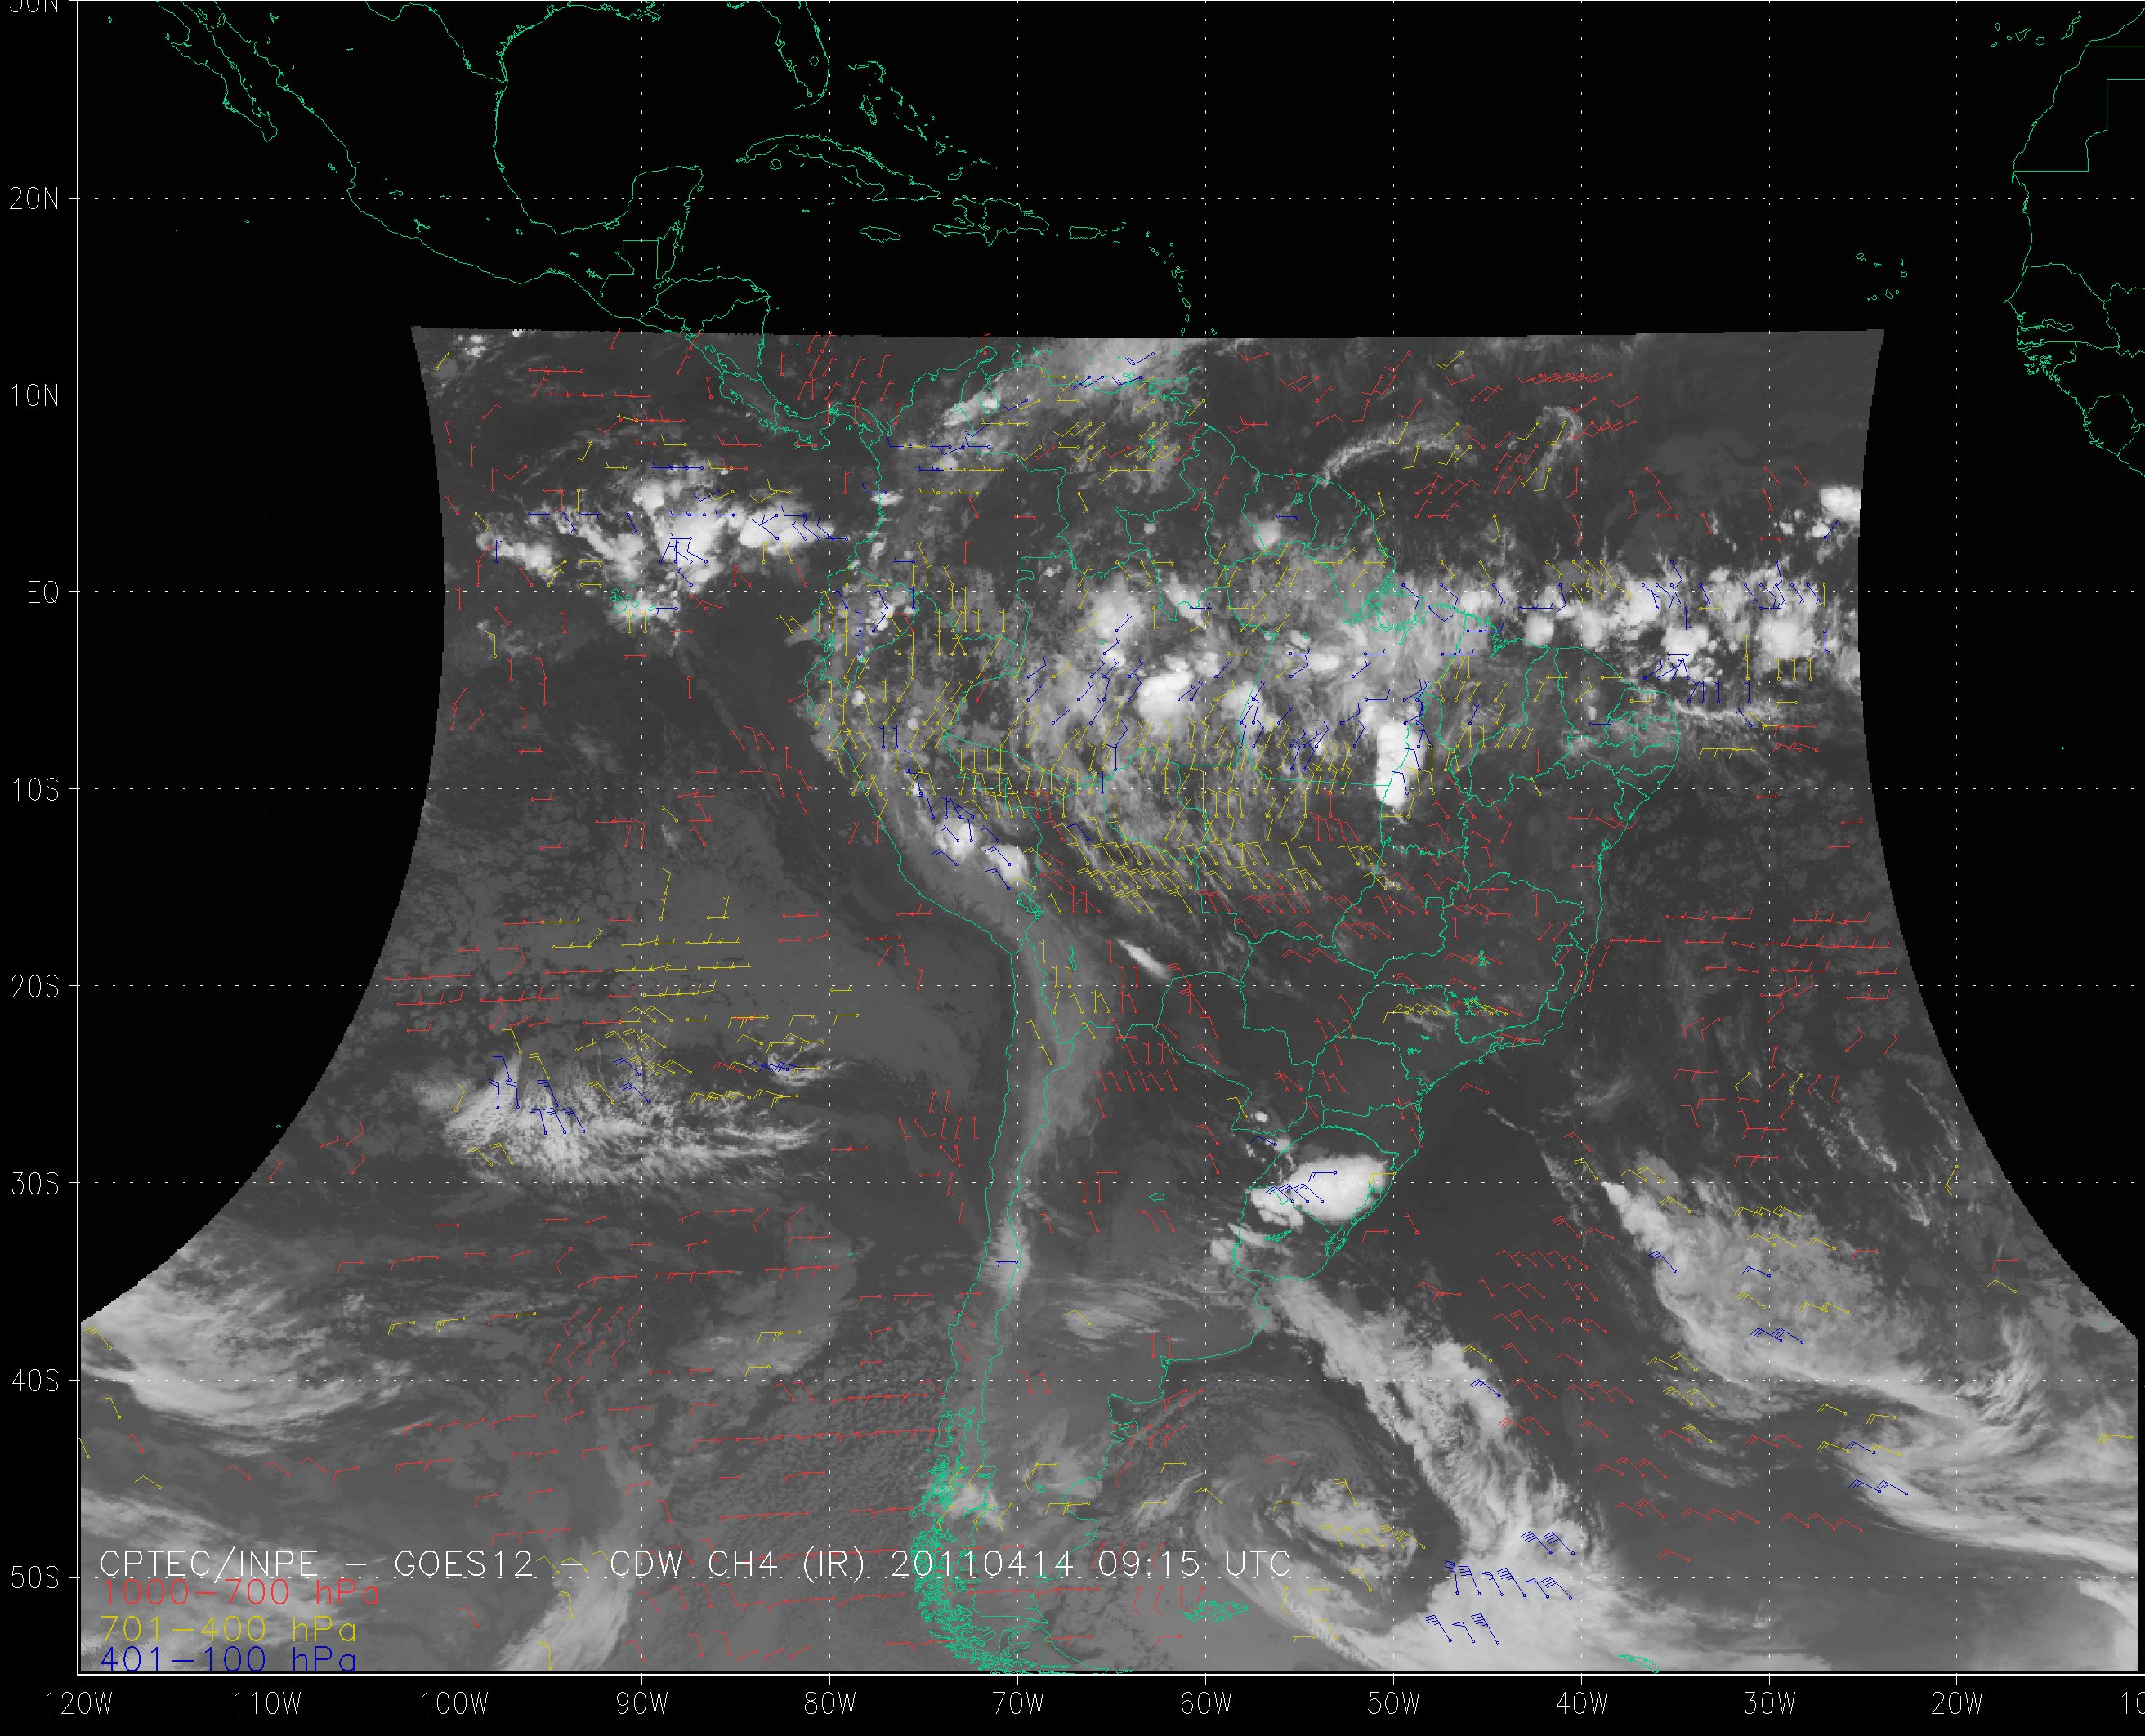2145x1736 pixels.
Task: Click the 40S latitude axis label
Action: coord(34,1382)
